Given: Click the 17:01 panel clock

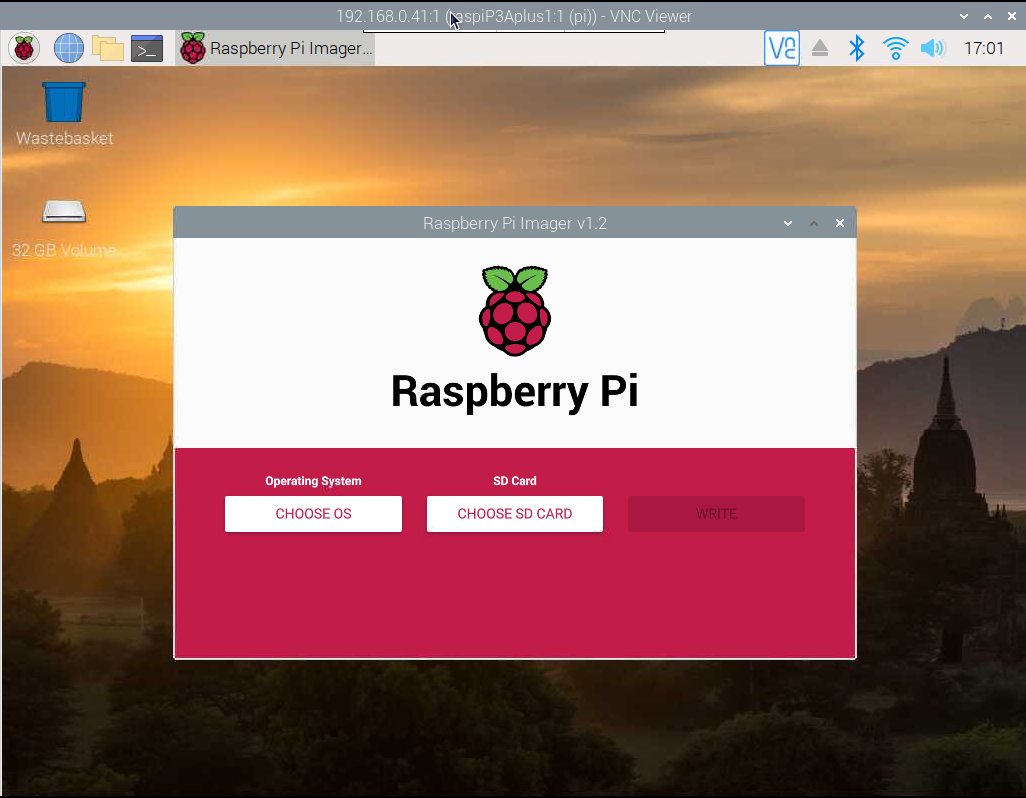Looking at the screenshot, I should [983, 48].
